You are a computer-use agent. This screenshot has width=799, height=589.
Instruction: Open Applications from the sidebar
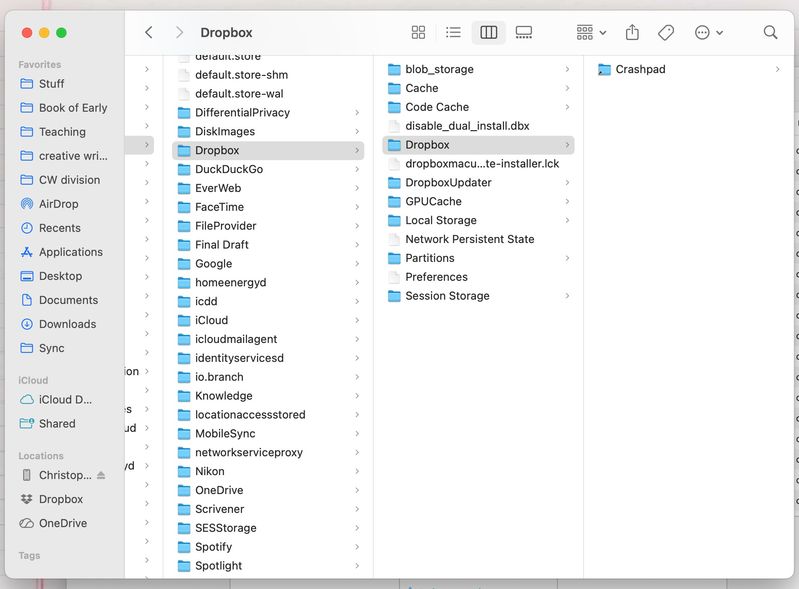click(x=70, y=252)
